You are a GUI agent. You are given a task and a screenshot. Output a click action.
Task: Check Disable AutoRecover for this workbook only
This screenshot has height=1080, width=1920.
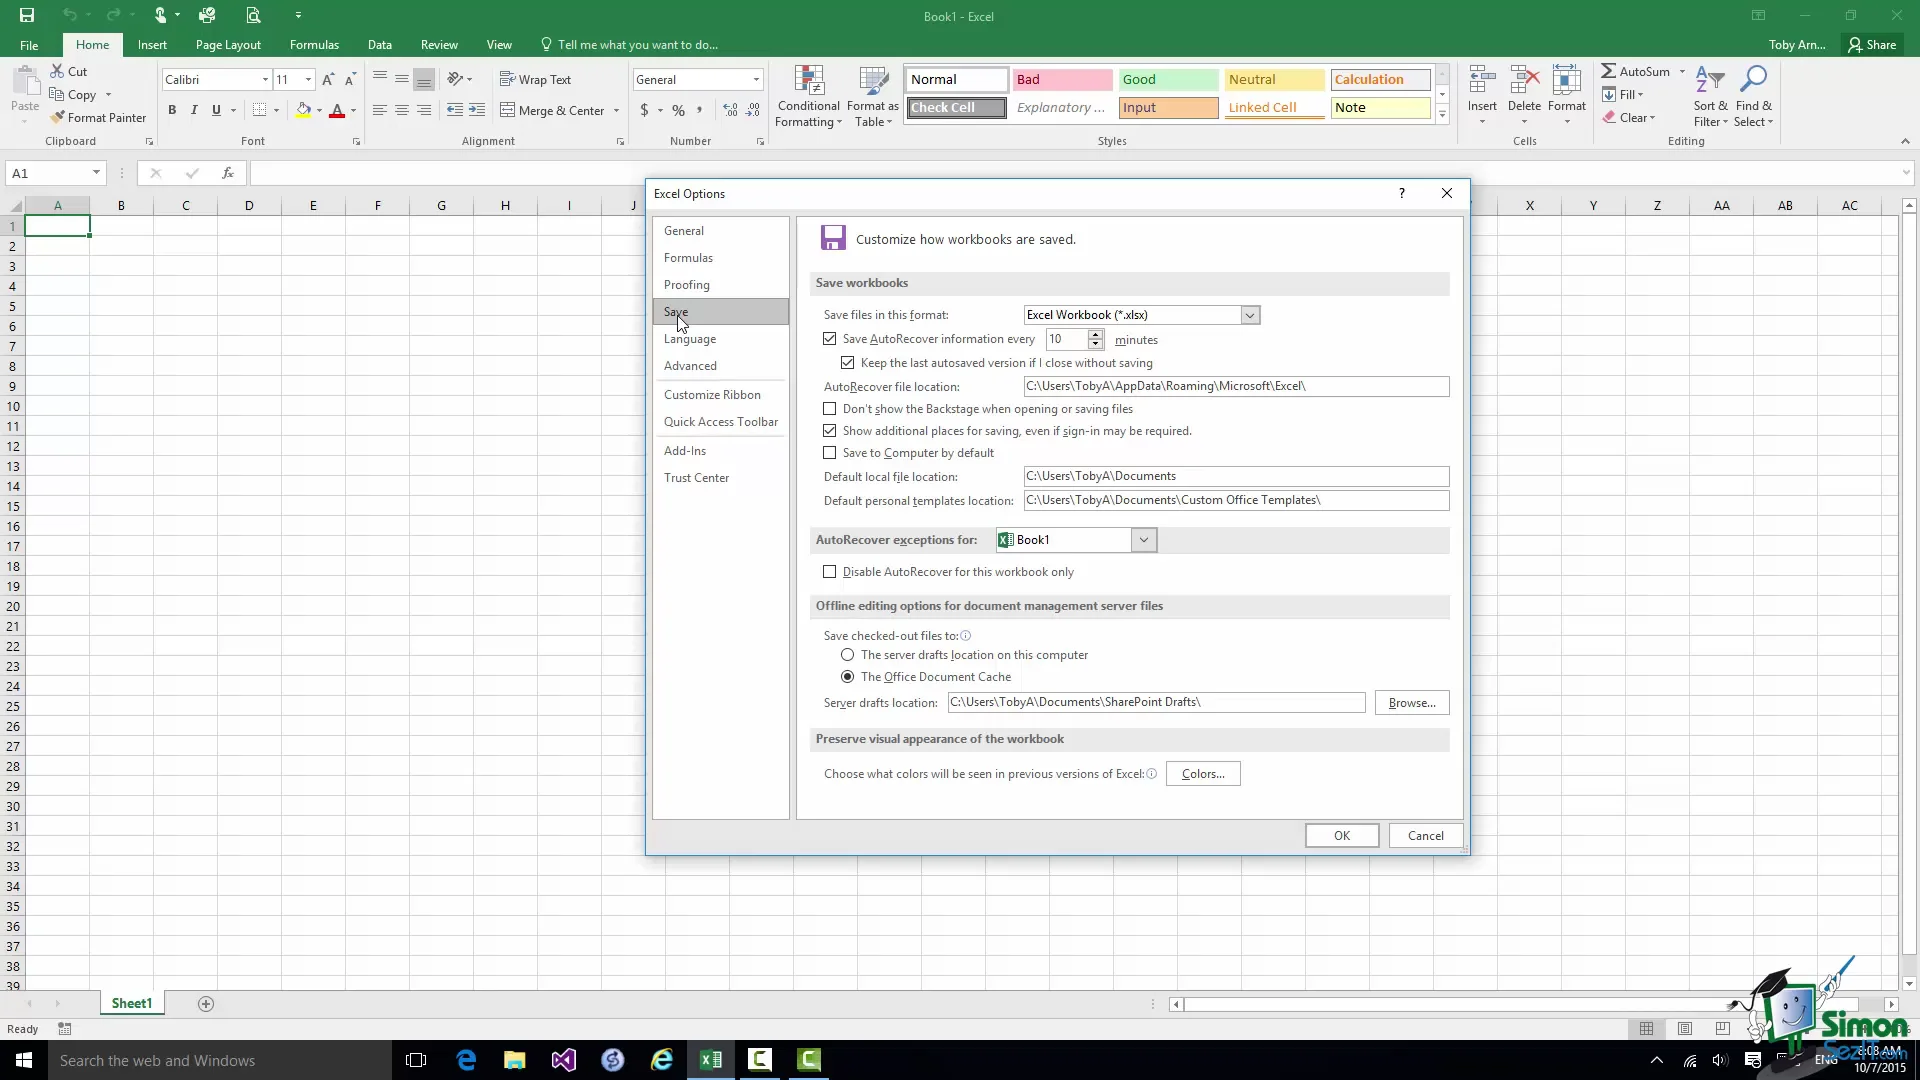(830, 572)
